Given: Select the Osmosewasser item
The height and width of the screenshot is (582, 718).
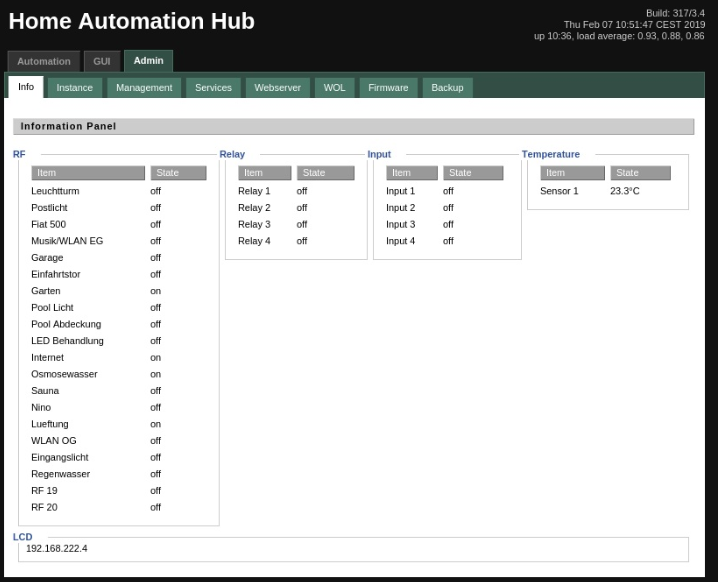Looking at the screenshot, I should pos(64,374).
